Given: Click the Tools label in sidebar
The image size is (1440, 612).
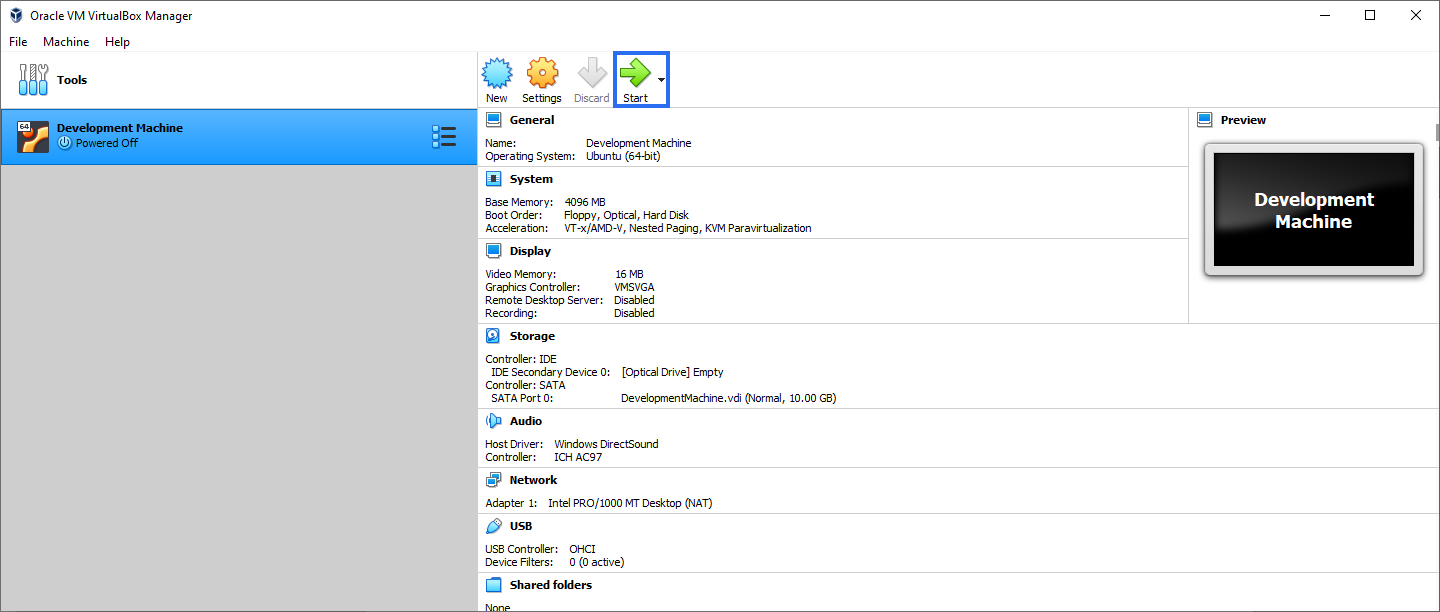Looking at the screenshot, I should click(72, 80).
